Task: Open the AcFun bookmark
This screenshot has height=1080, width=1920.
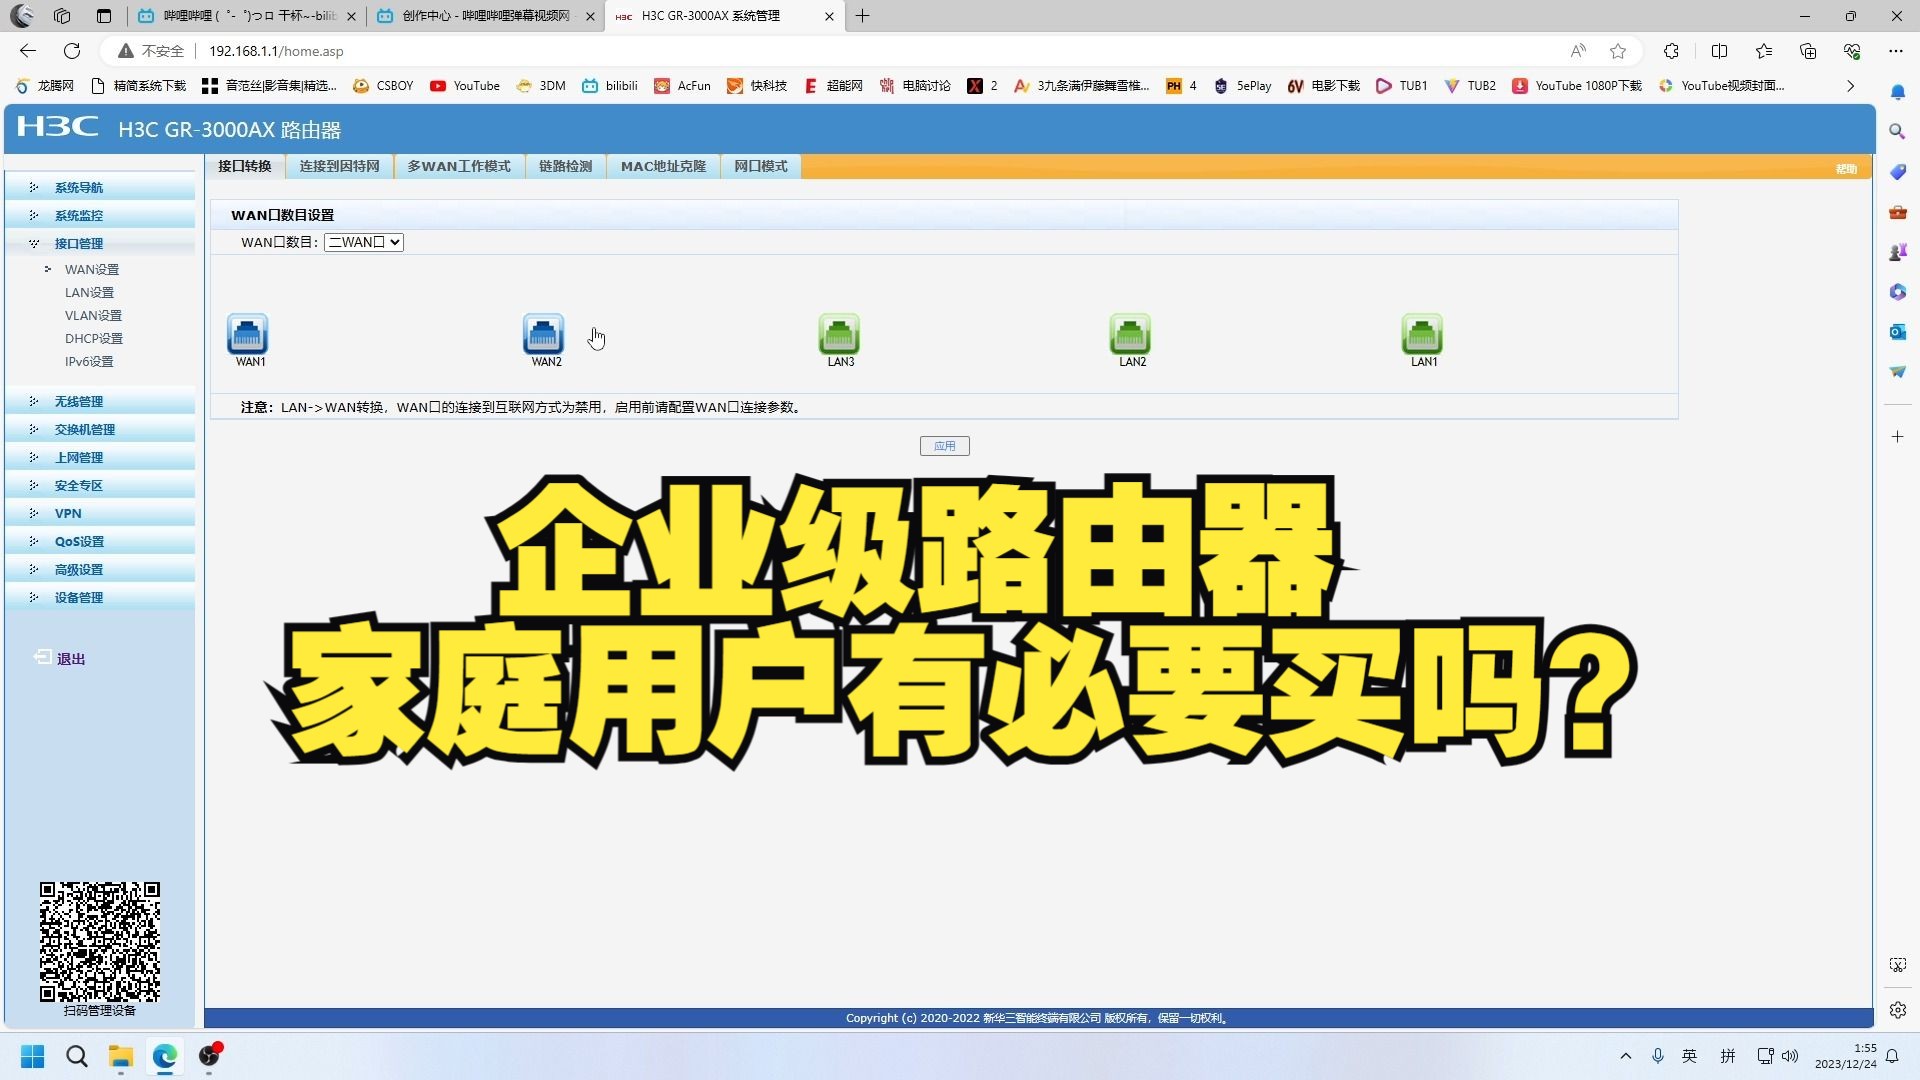Action: [x=682, y=86]
